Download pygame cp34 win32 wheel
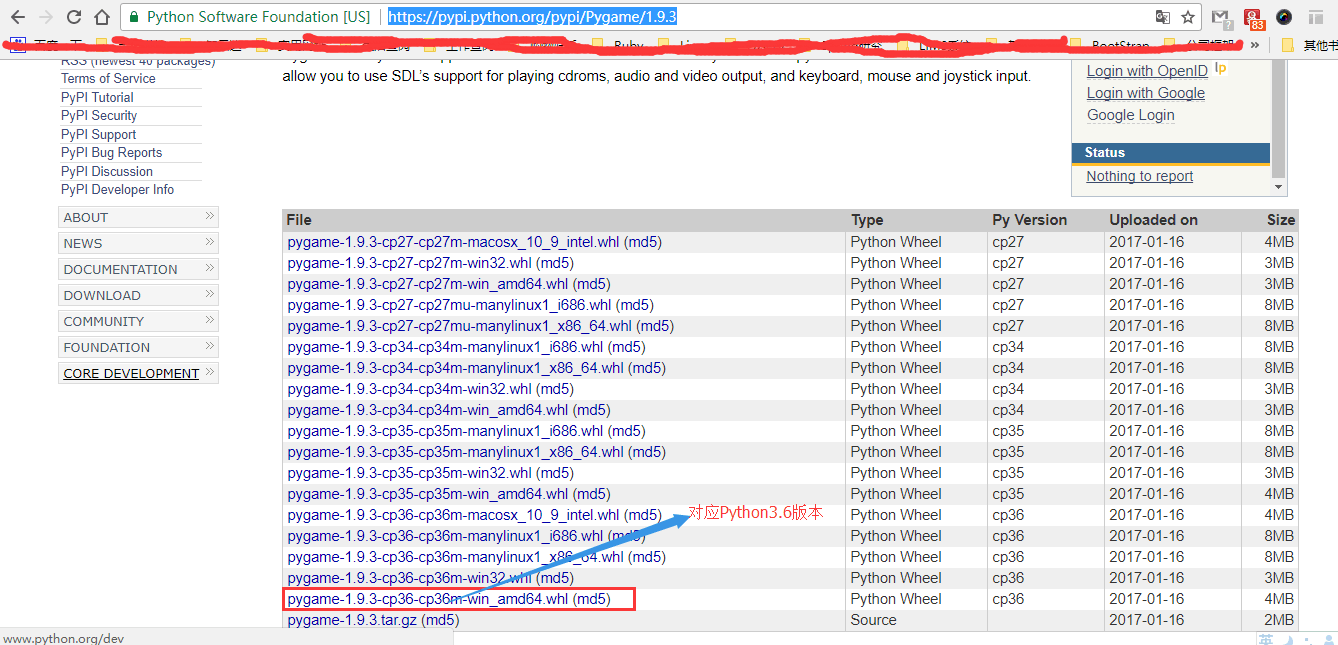The image size is (1338, 645). [x=409, y=389]
